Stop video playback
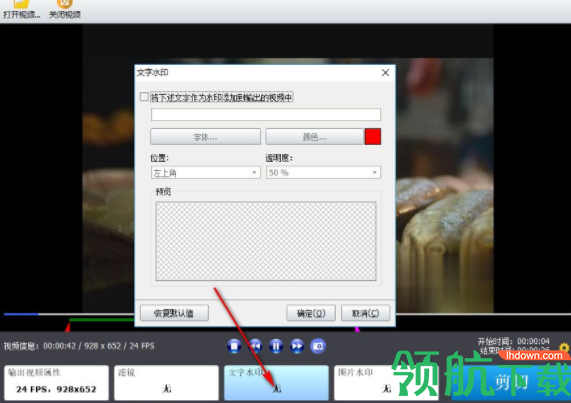Screen dimensions: 571x403 [234, 346]
